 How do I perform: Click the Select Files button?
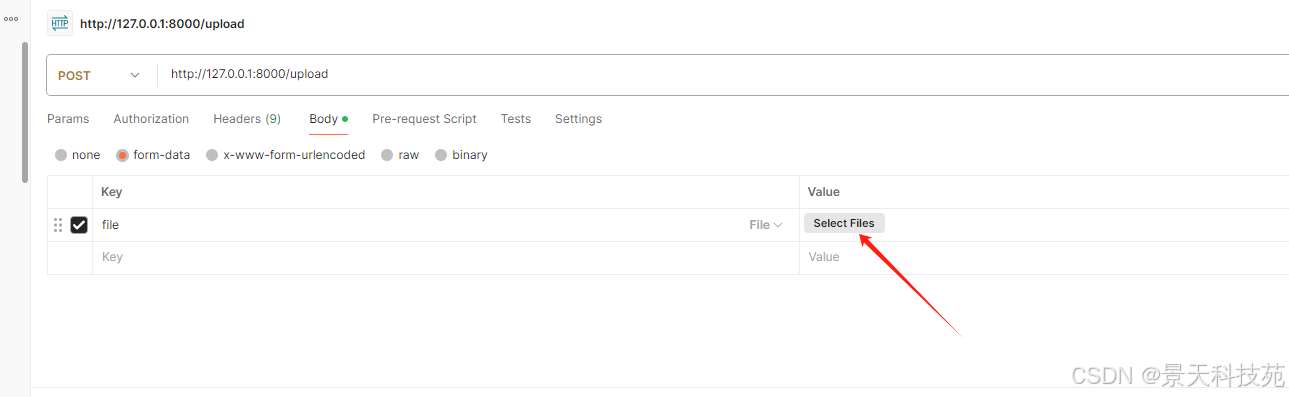(844, 223)
